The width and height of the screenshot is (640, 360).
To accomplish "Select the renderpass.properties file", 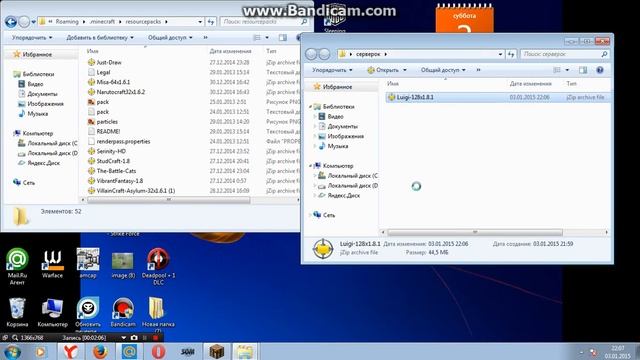I will coord(123,141).
